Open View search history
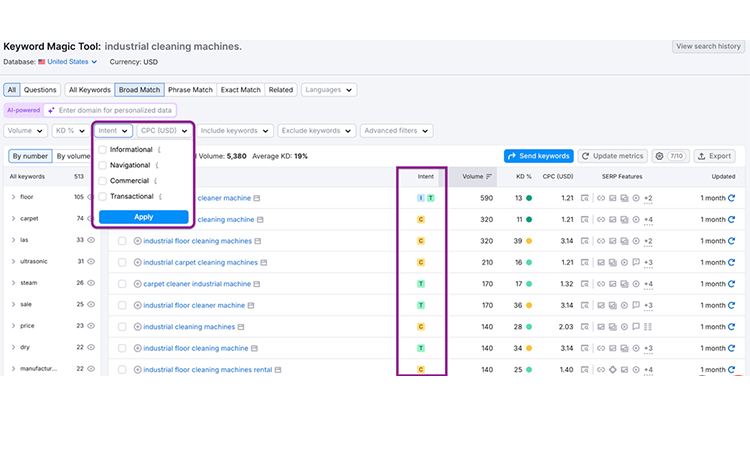Image resolution: width=750 pixels, height=450 pixels. point(708,46)
